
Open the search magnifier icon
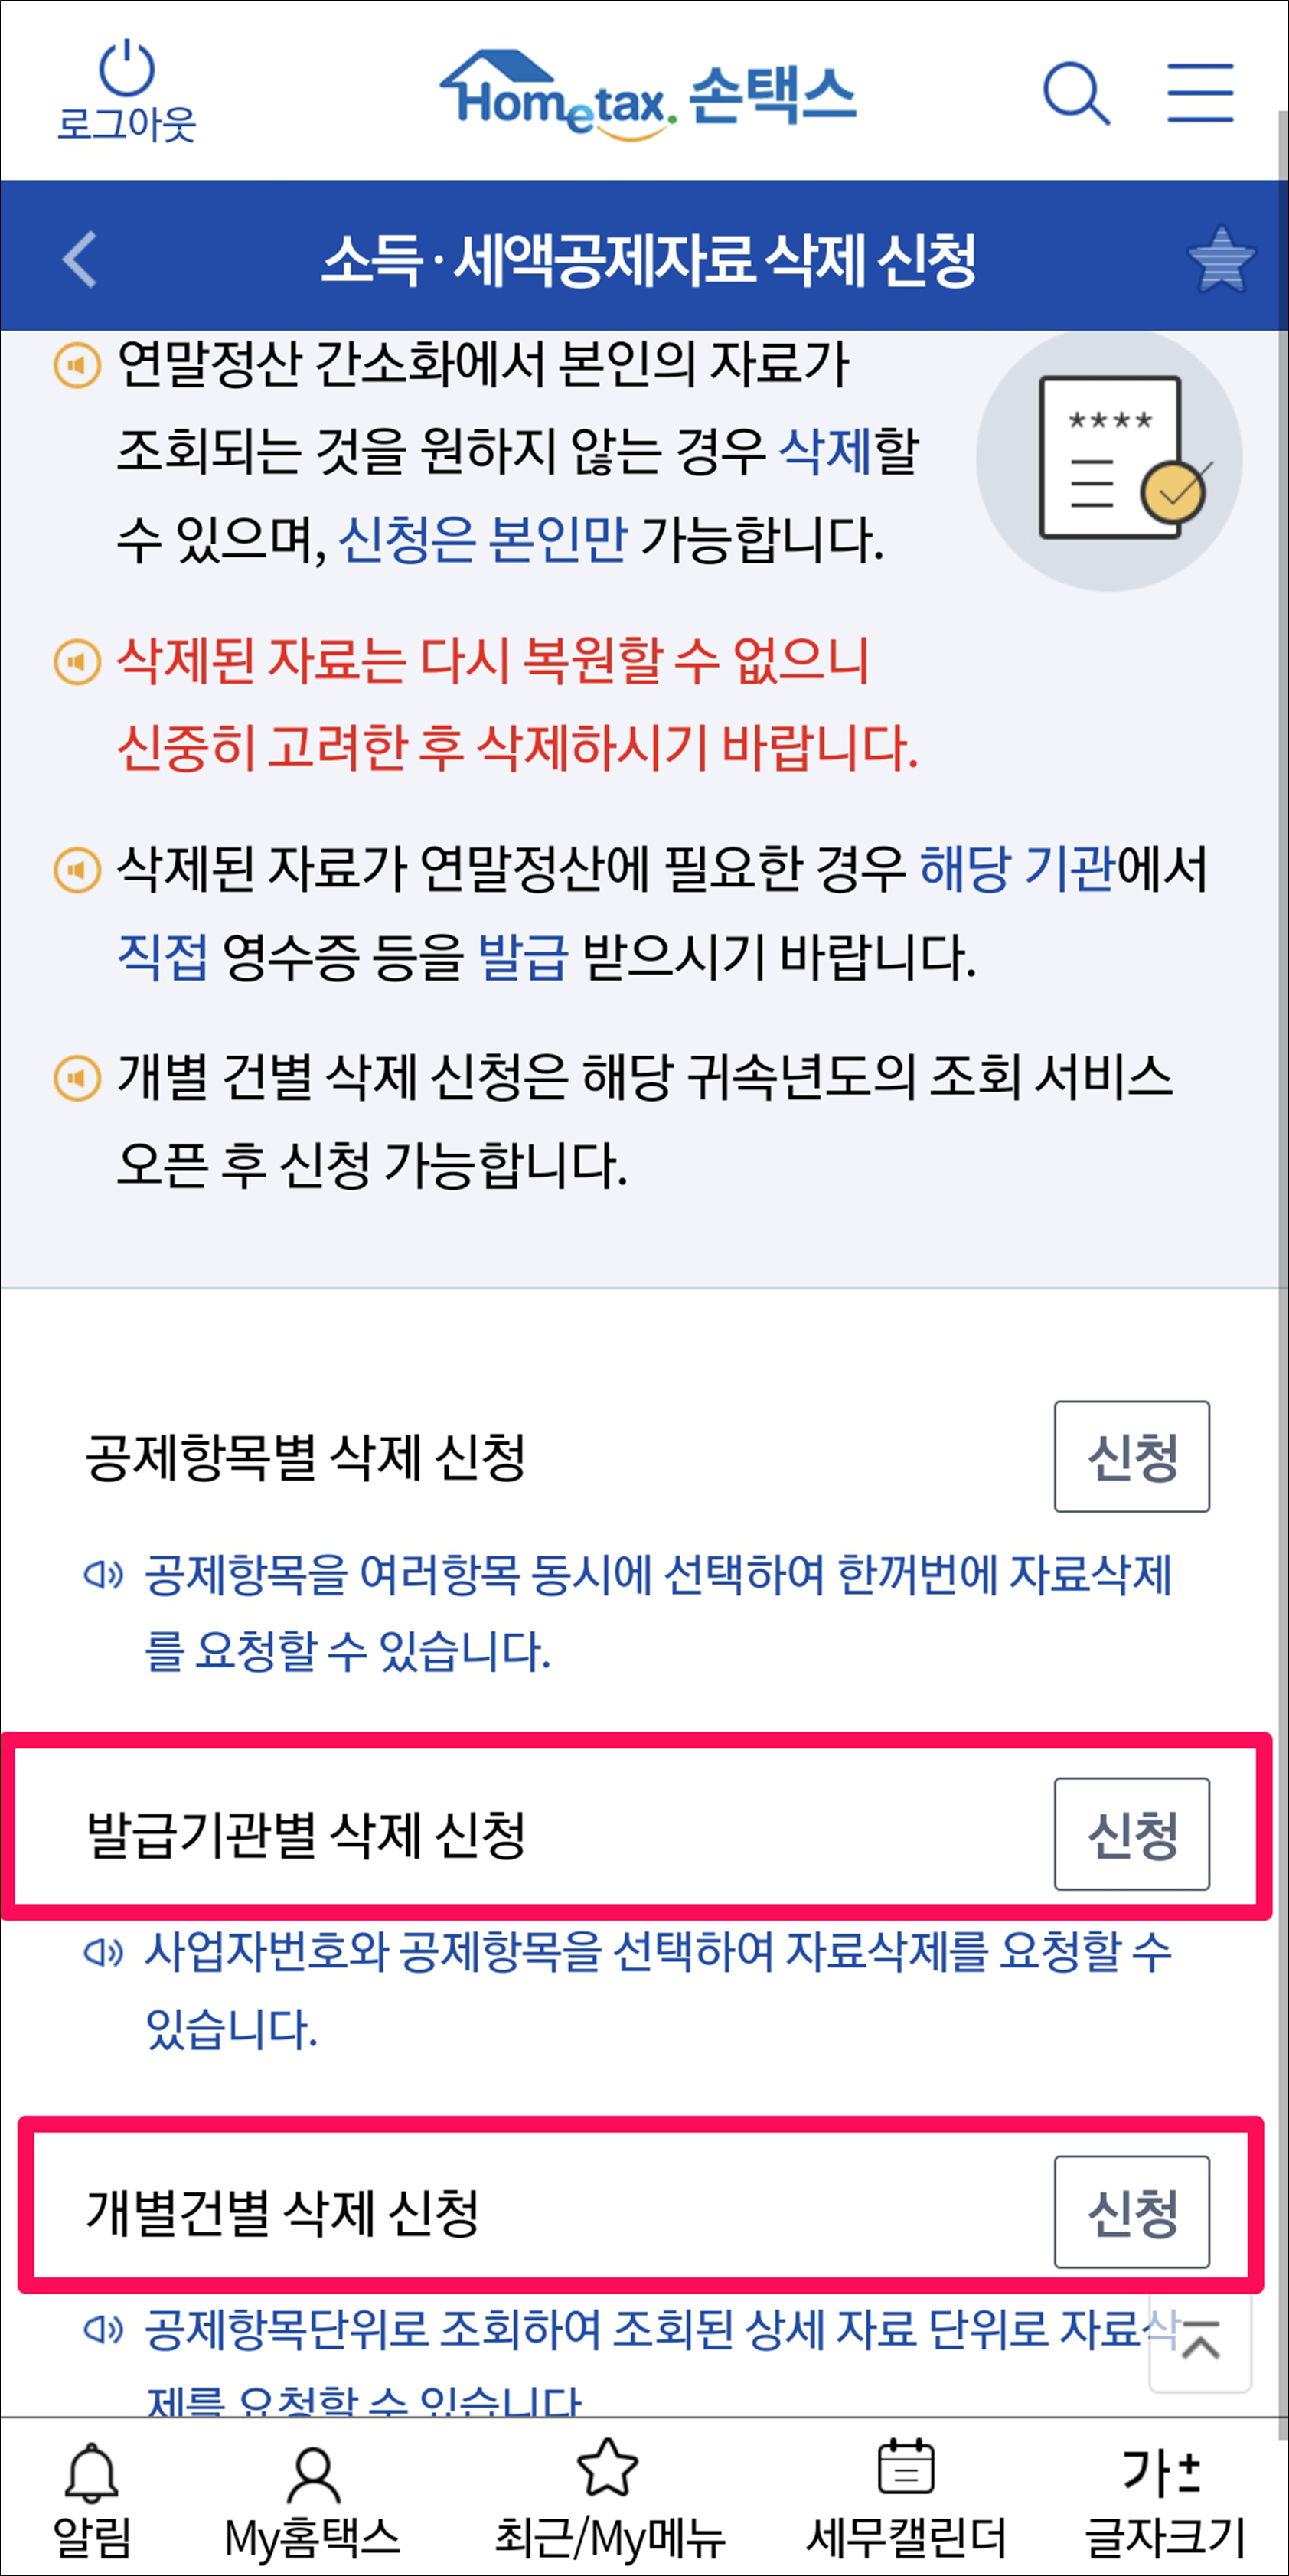click(1076, 93)
